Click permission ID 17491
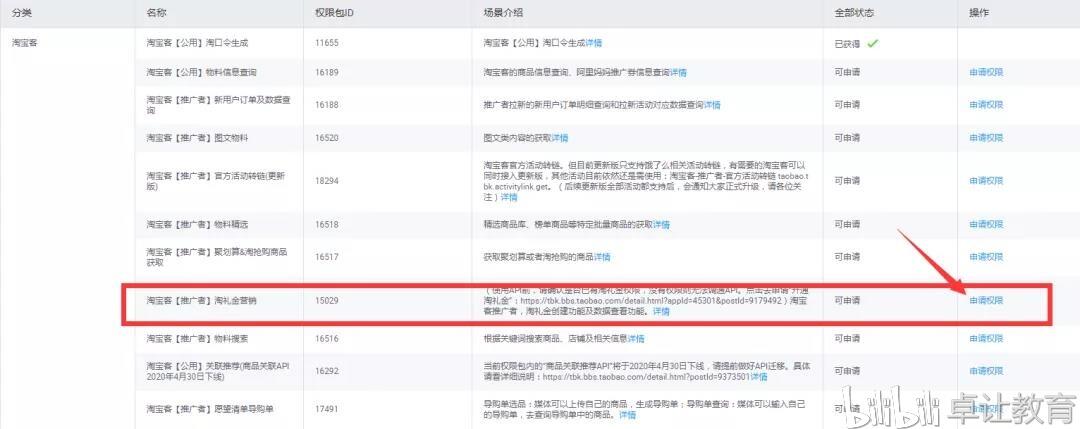 click(x=326, y=409)
